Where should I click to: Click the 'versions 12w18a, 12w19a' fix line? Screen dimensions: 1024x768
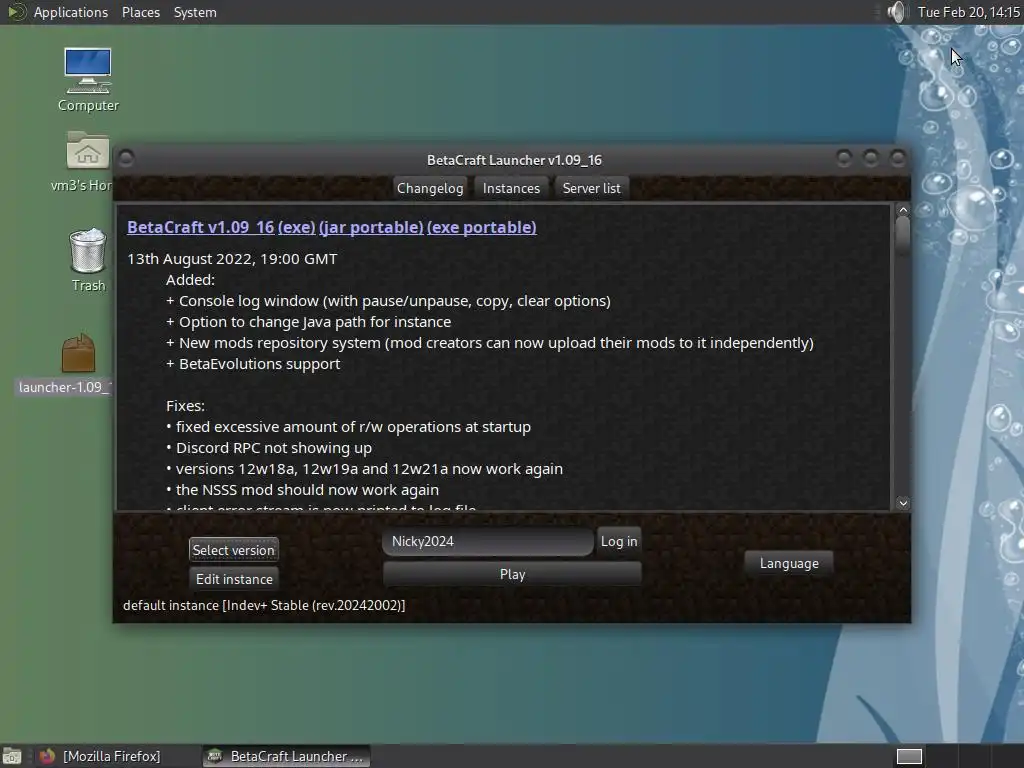coord(364,469)
